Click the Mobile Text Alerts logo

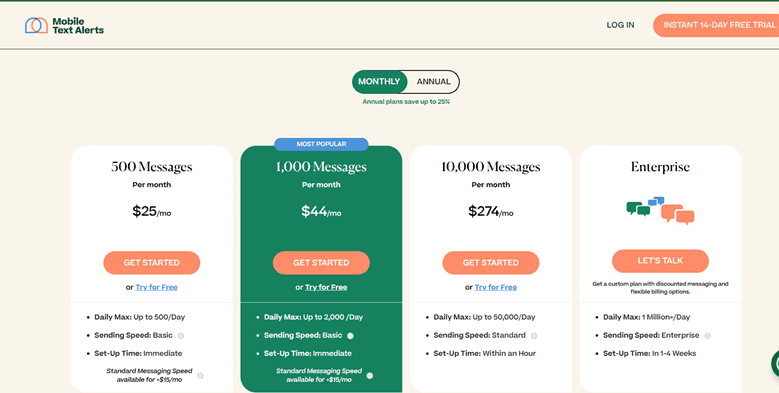[65, 26]
